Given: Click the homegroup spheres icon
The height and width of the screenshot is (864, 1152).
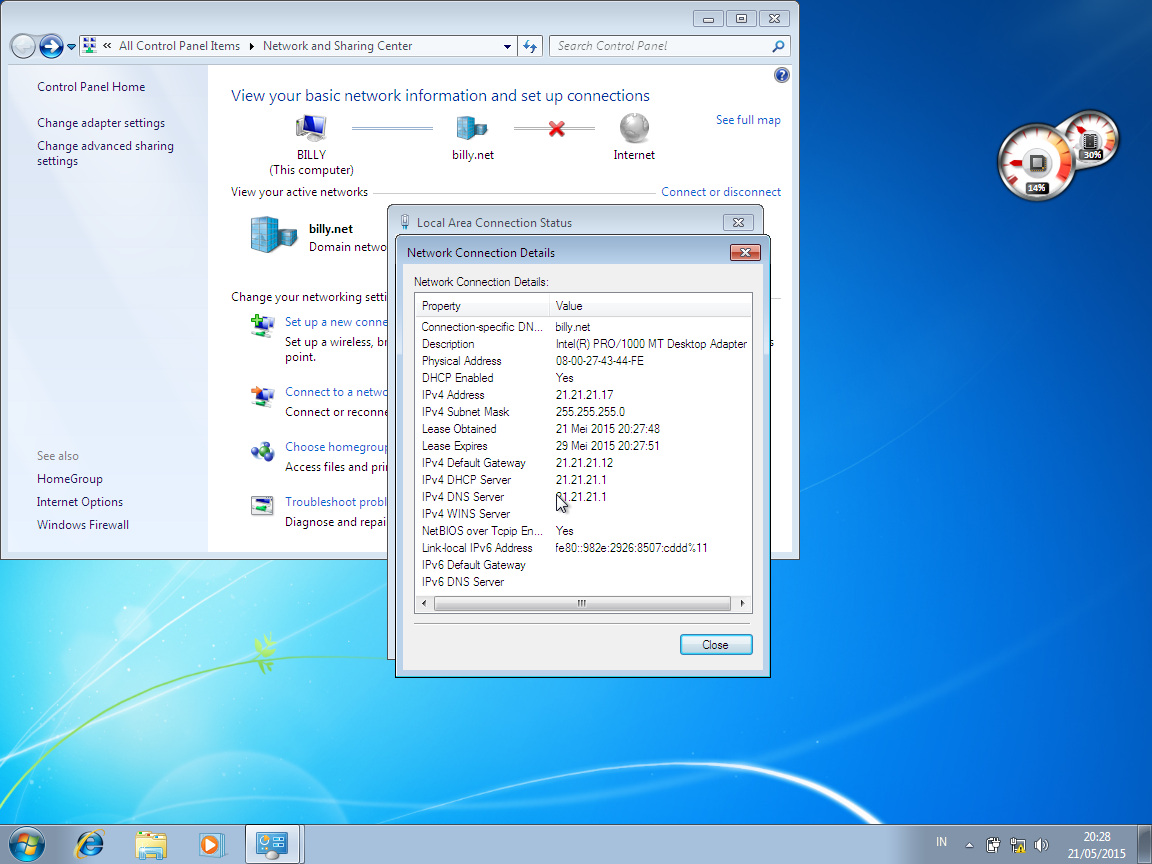Looking at the screenshot, I should (262, 451).
